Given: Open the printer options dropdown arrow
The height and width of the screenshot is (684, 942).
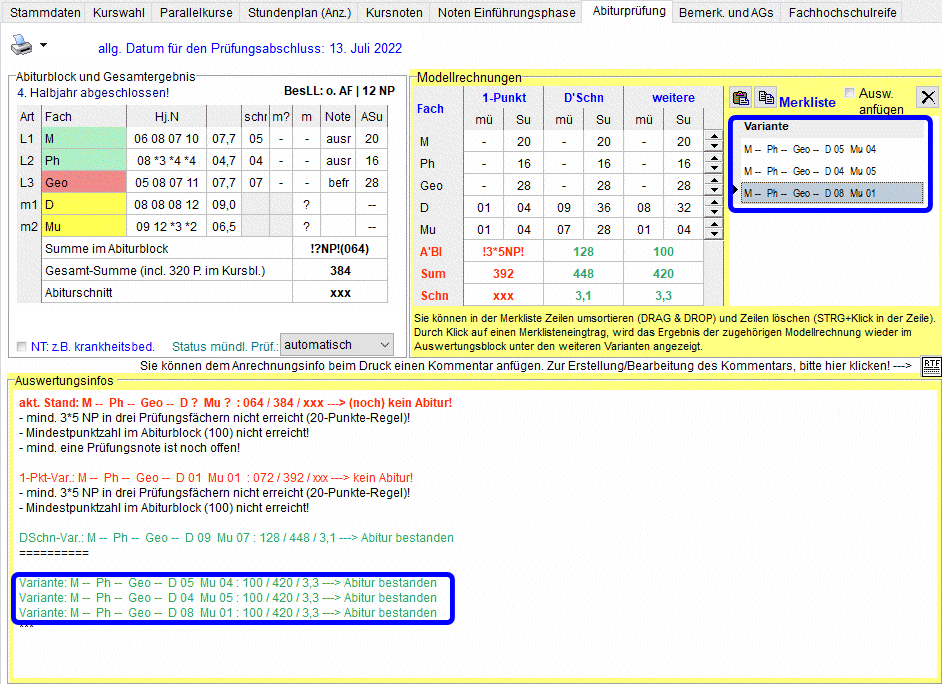Looking at the screenshot, I should point(44,46).
